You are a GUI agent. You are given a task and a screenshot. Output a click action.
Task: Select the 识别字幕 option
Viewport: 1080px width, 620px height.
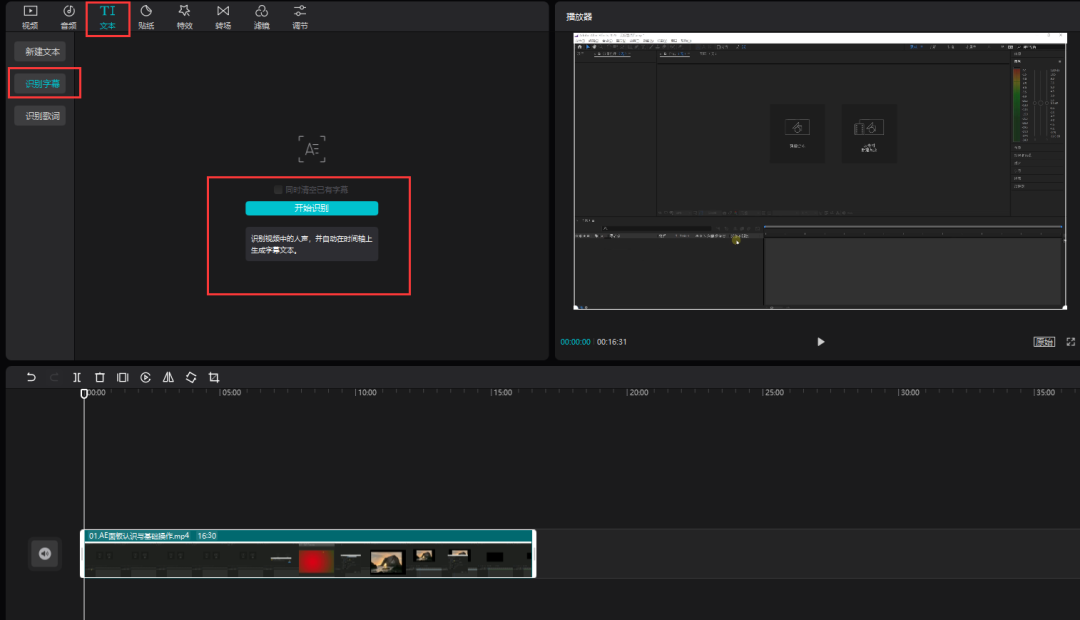(x=41, y=83)
